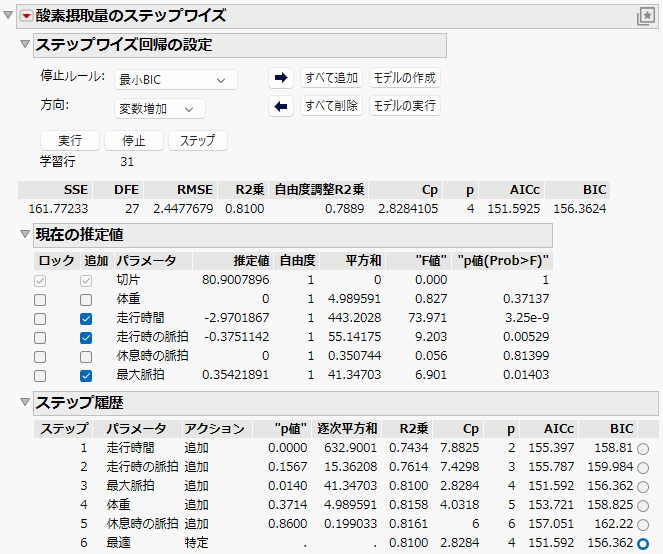Select the radio button for step 3 最大脈拍
Screen dimensions: 663x554
pyautogui.click(x=643, y=487)
